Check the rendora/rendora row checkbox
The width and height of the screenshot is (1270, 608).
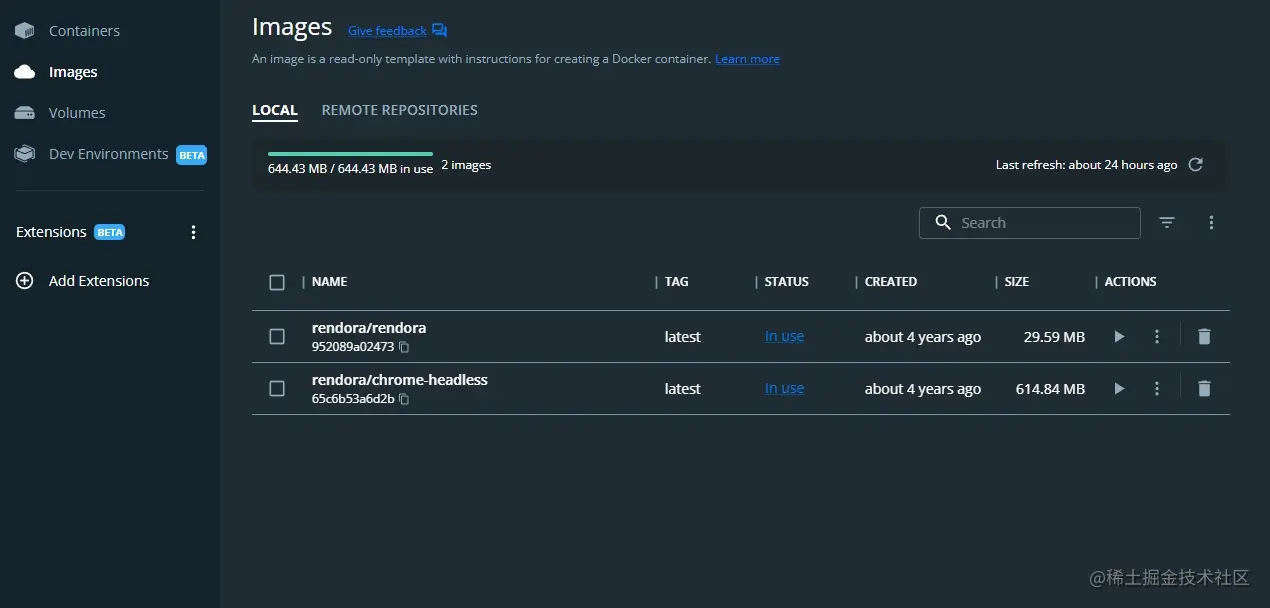point(277,337)
